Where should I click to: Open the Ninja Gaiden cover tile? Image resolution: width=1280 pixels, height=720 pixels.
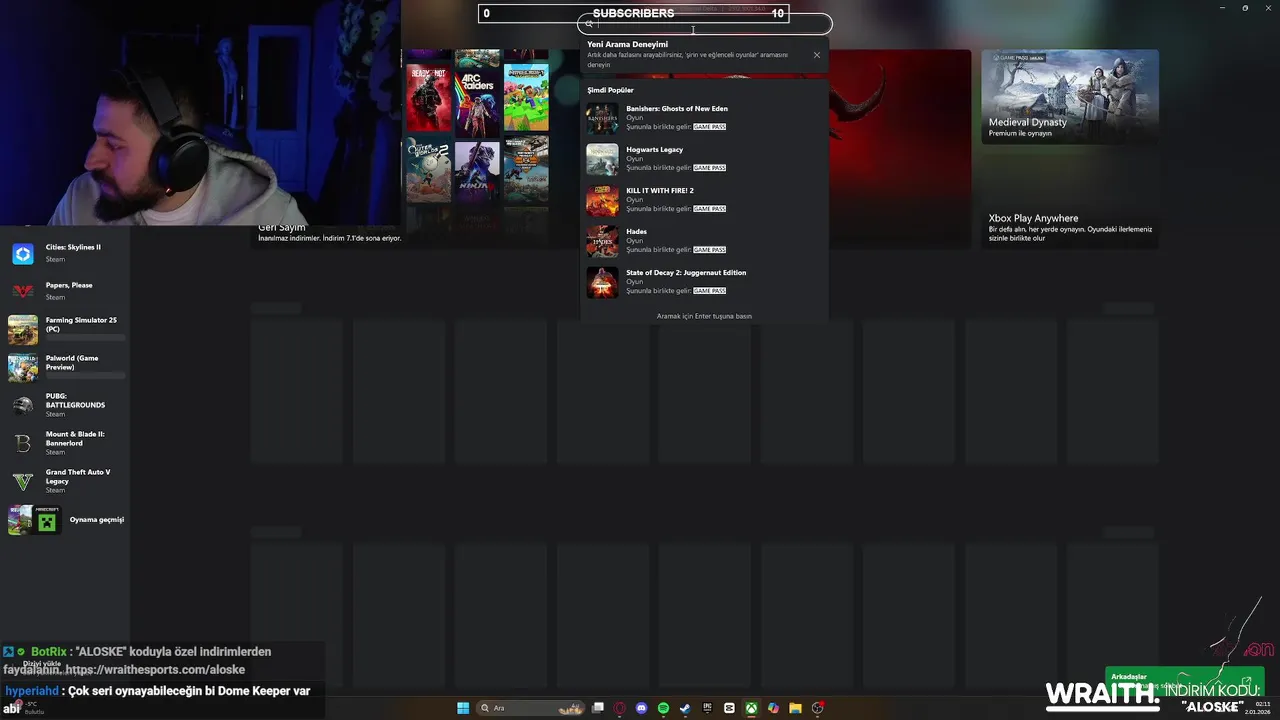click(477, 172)
